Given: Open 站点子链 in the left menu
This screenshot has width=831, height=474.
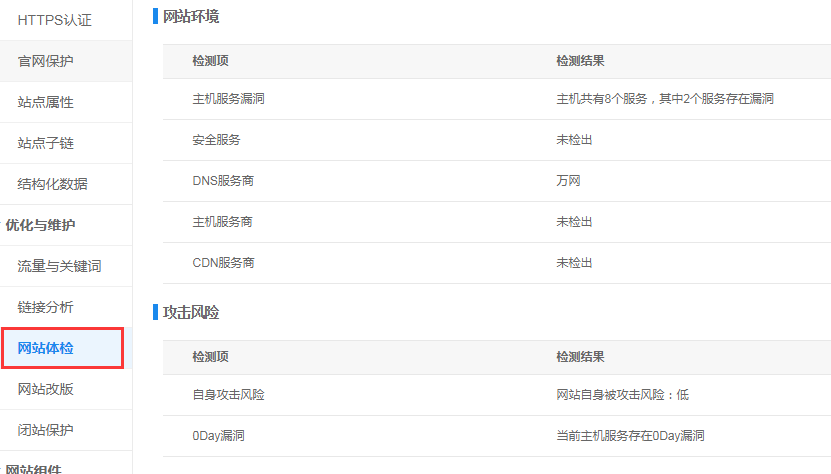Looking at the screenshot, I should [x=46, y=143].
